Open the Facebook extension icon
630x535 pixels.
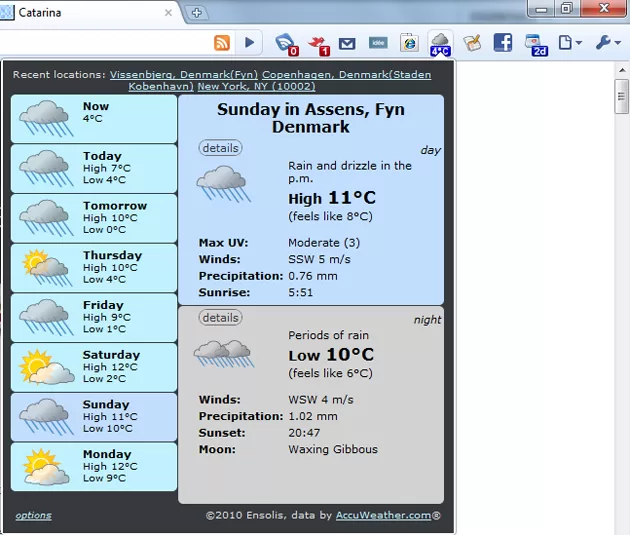pyautogui.click(x=503, y=43)
